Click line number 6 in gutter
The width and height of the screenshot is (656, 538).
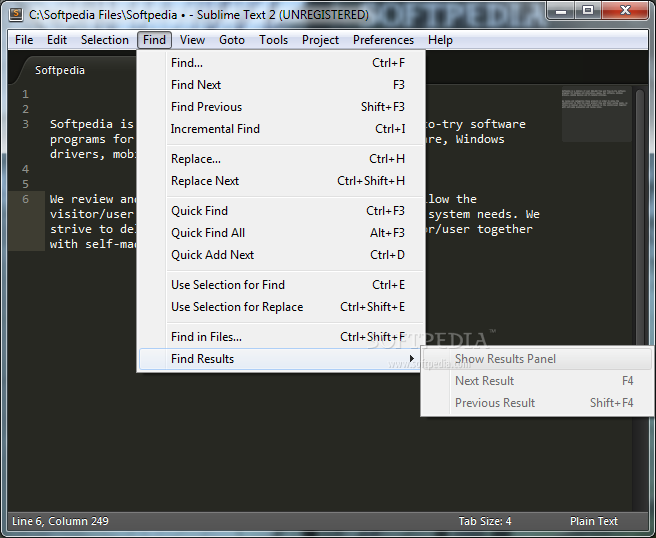pos(26,199)
